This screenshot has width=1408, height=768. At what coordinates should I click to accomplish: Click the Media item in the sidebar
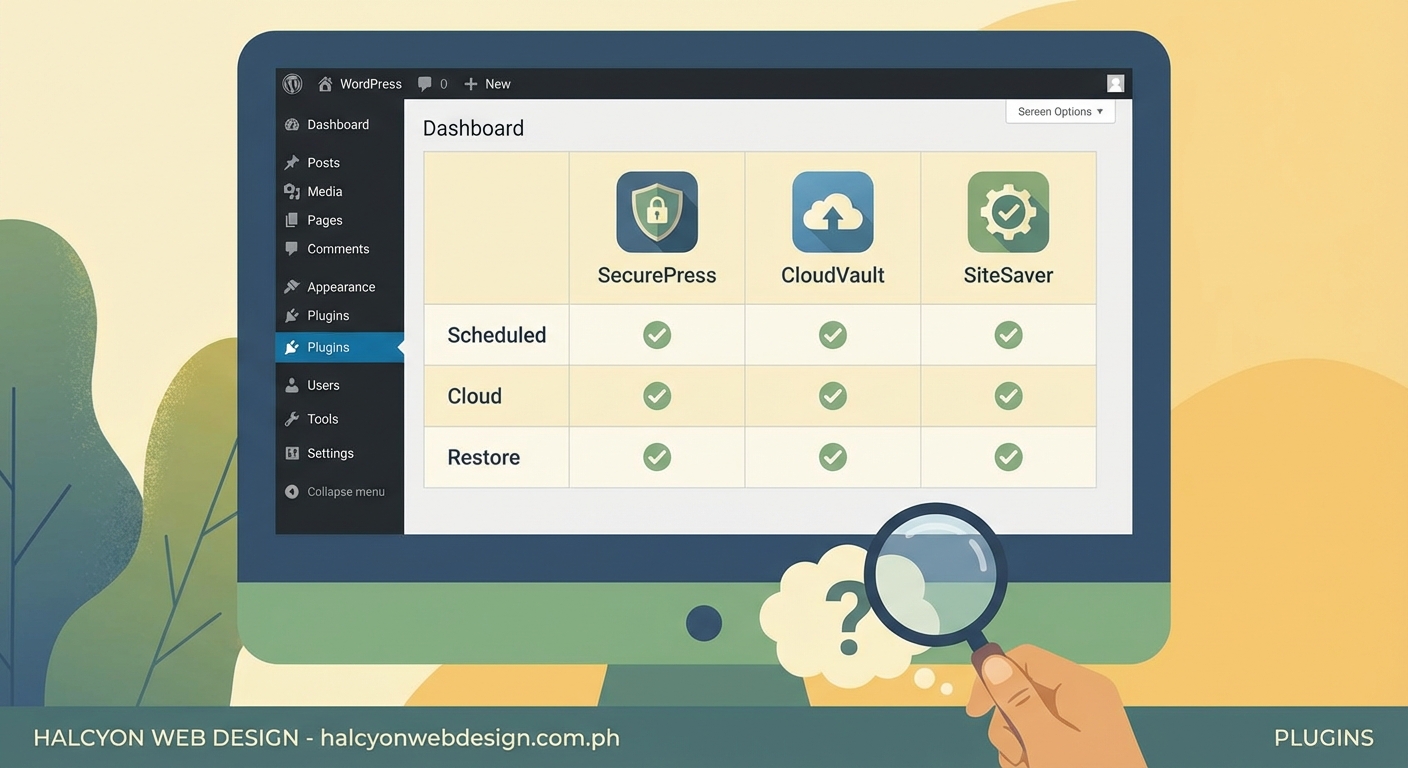(324, 190)
